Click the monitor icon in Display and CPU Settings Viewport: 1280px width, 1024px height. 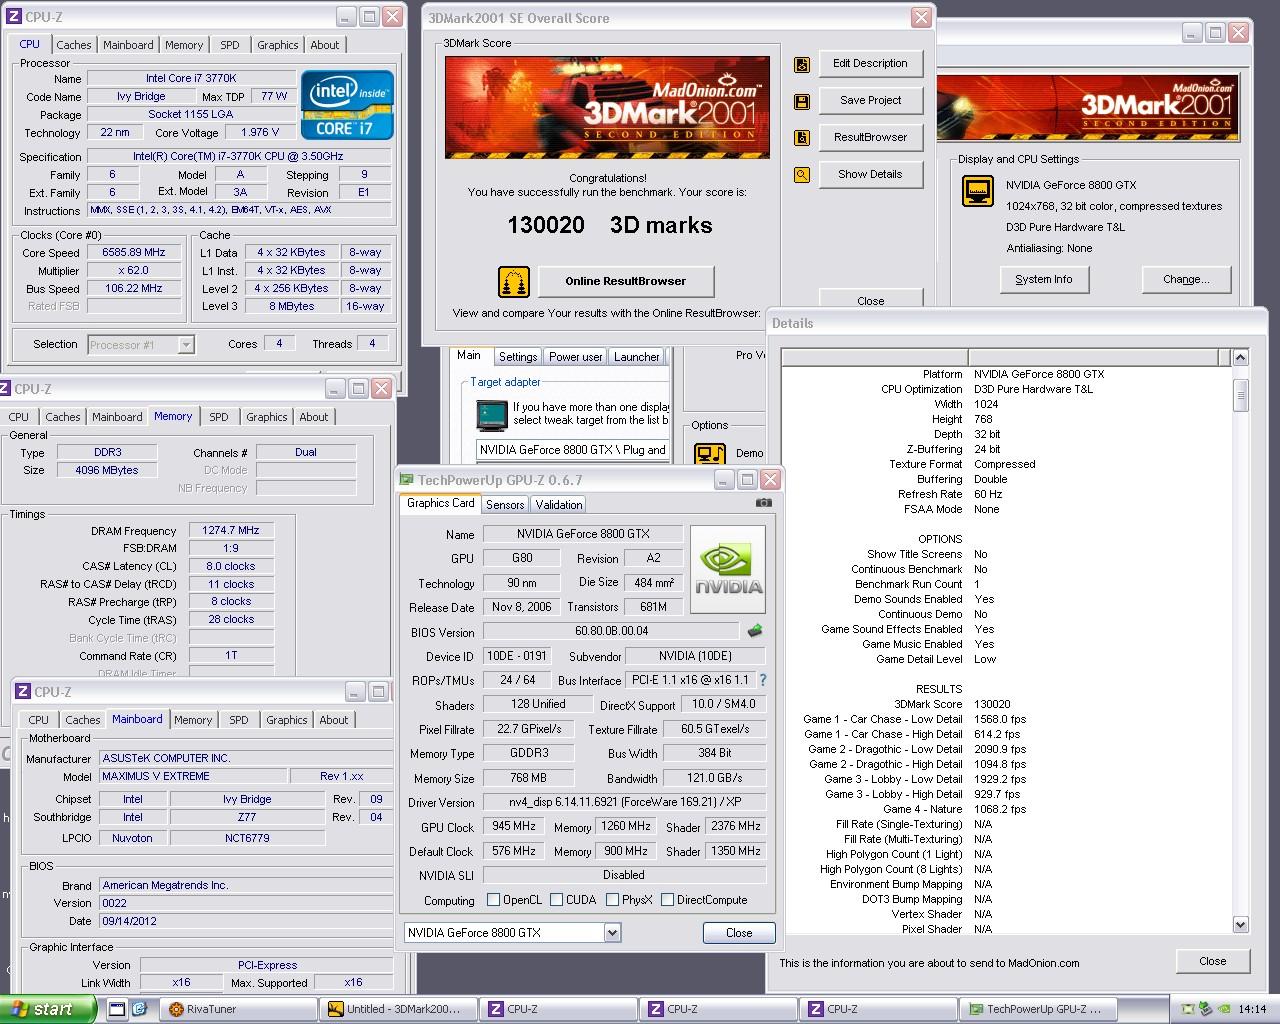coord(977,191)
